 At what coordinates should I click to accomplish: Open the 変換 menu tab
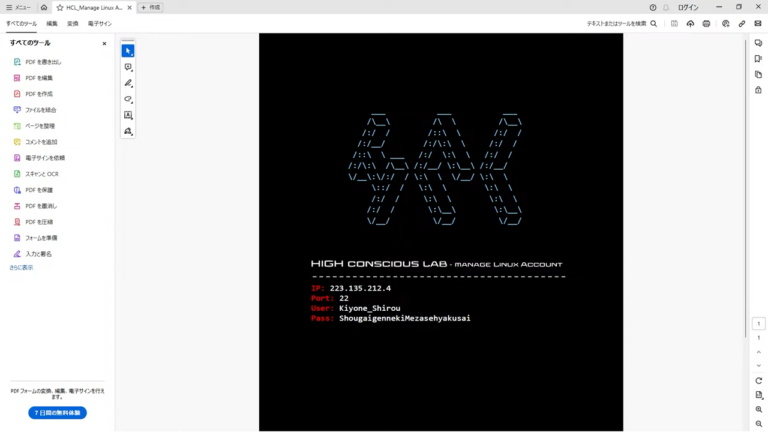(x=72, y=23)
